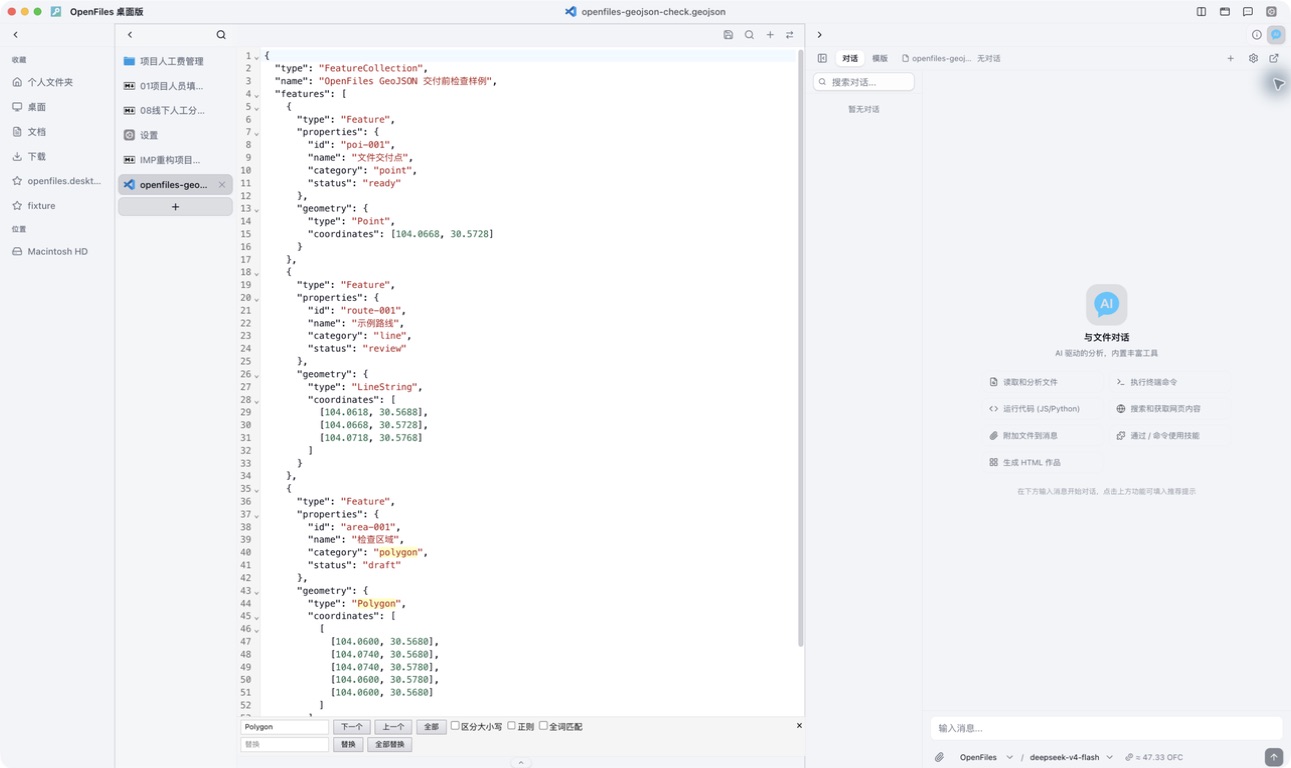
Task: Enable the 正则 checkbox
Action: point(511,726)
